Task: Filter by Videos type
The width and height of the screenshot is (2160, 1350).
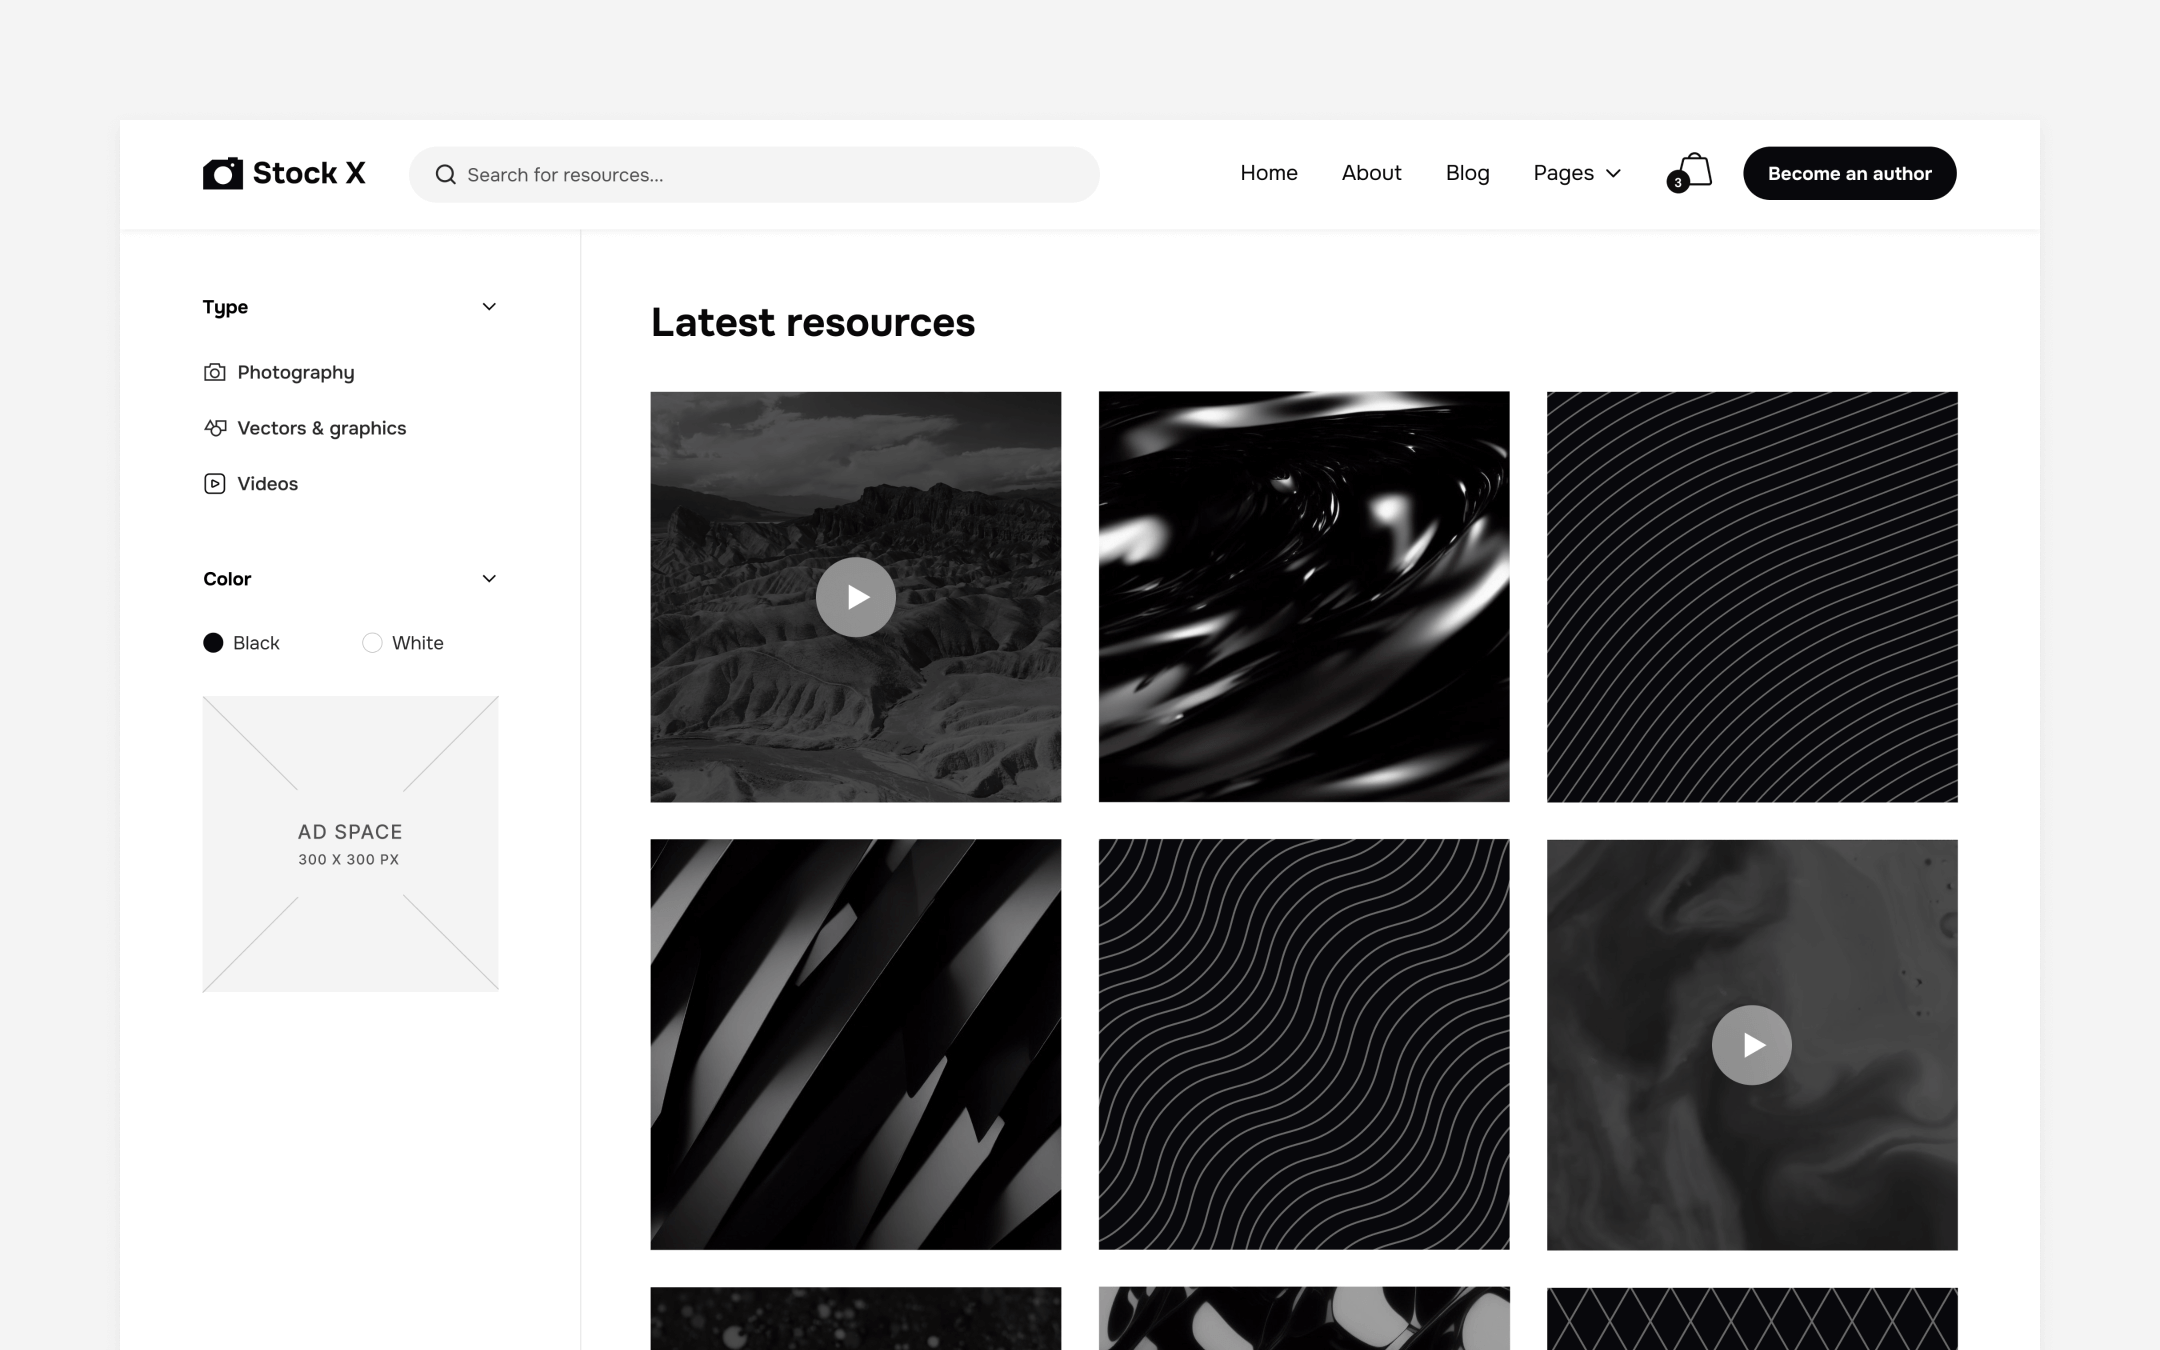Action: [267, 484]
